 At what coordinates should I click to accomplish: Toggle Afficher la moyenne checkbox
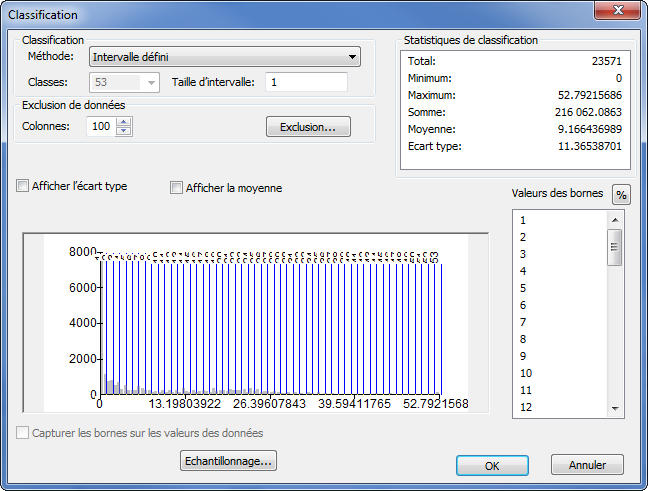point(177,188)
